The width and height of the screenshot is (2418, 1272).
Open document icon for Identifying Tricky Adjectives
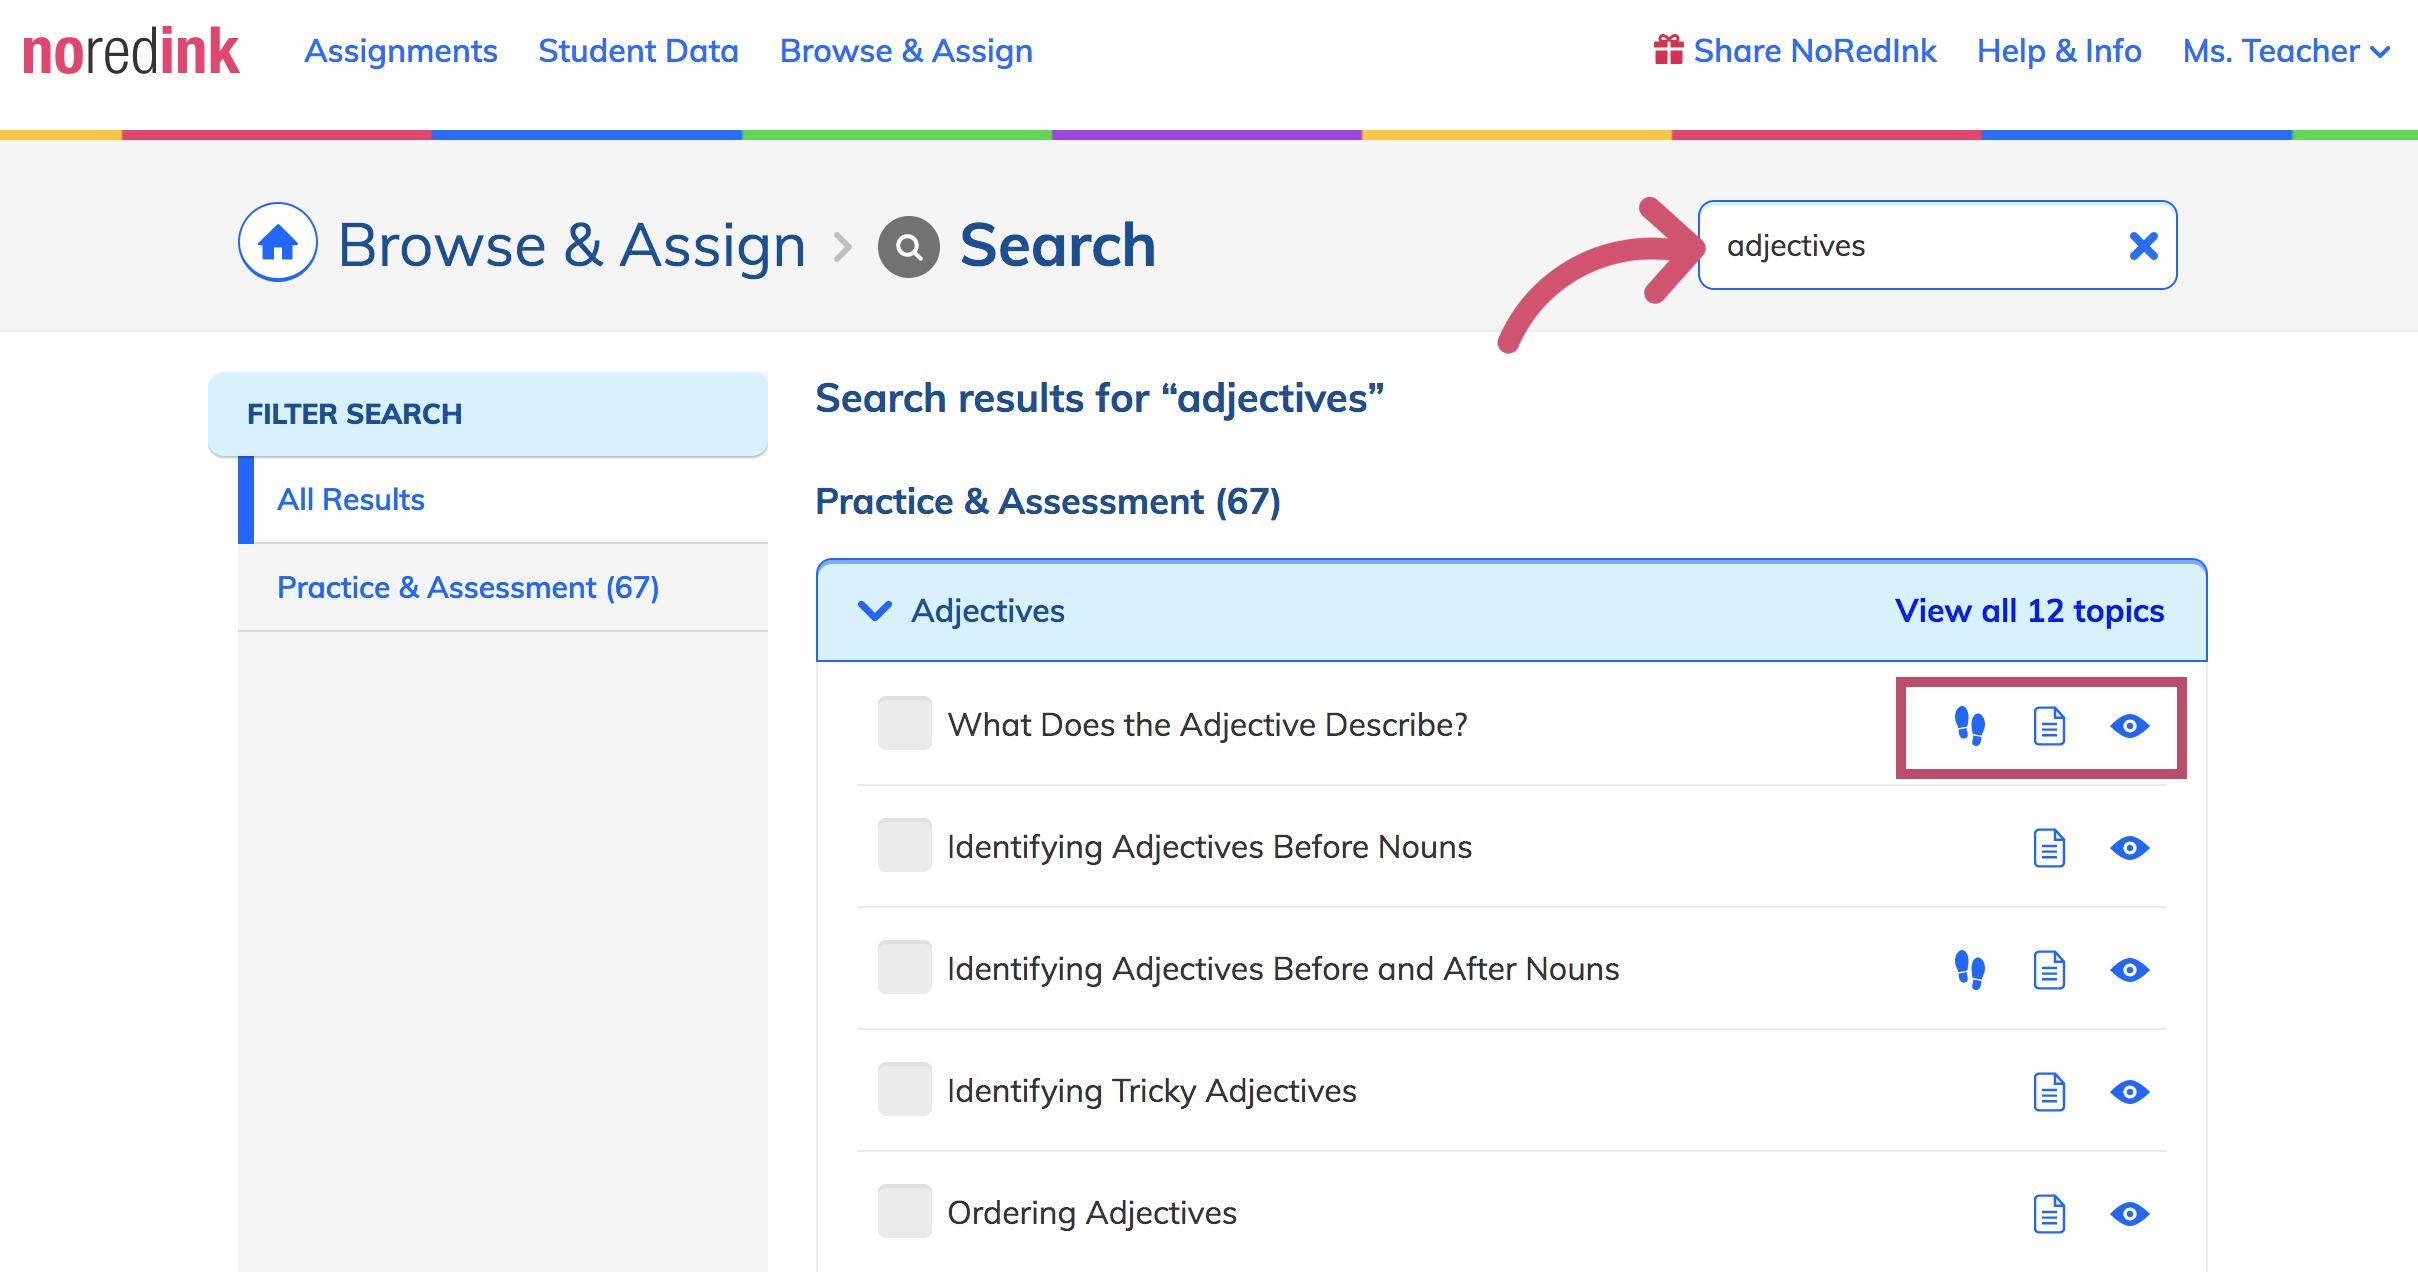point(2049,1092)
